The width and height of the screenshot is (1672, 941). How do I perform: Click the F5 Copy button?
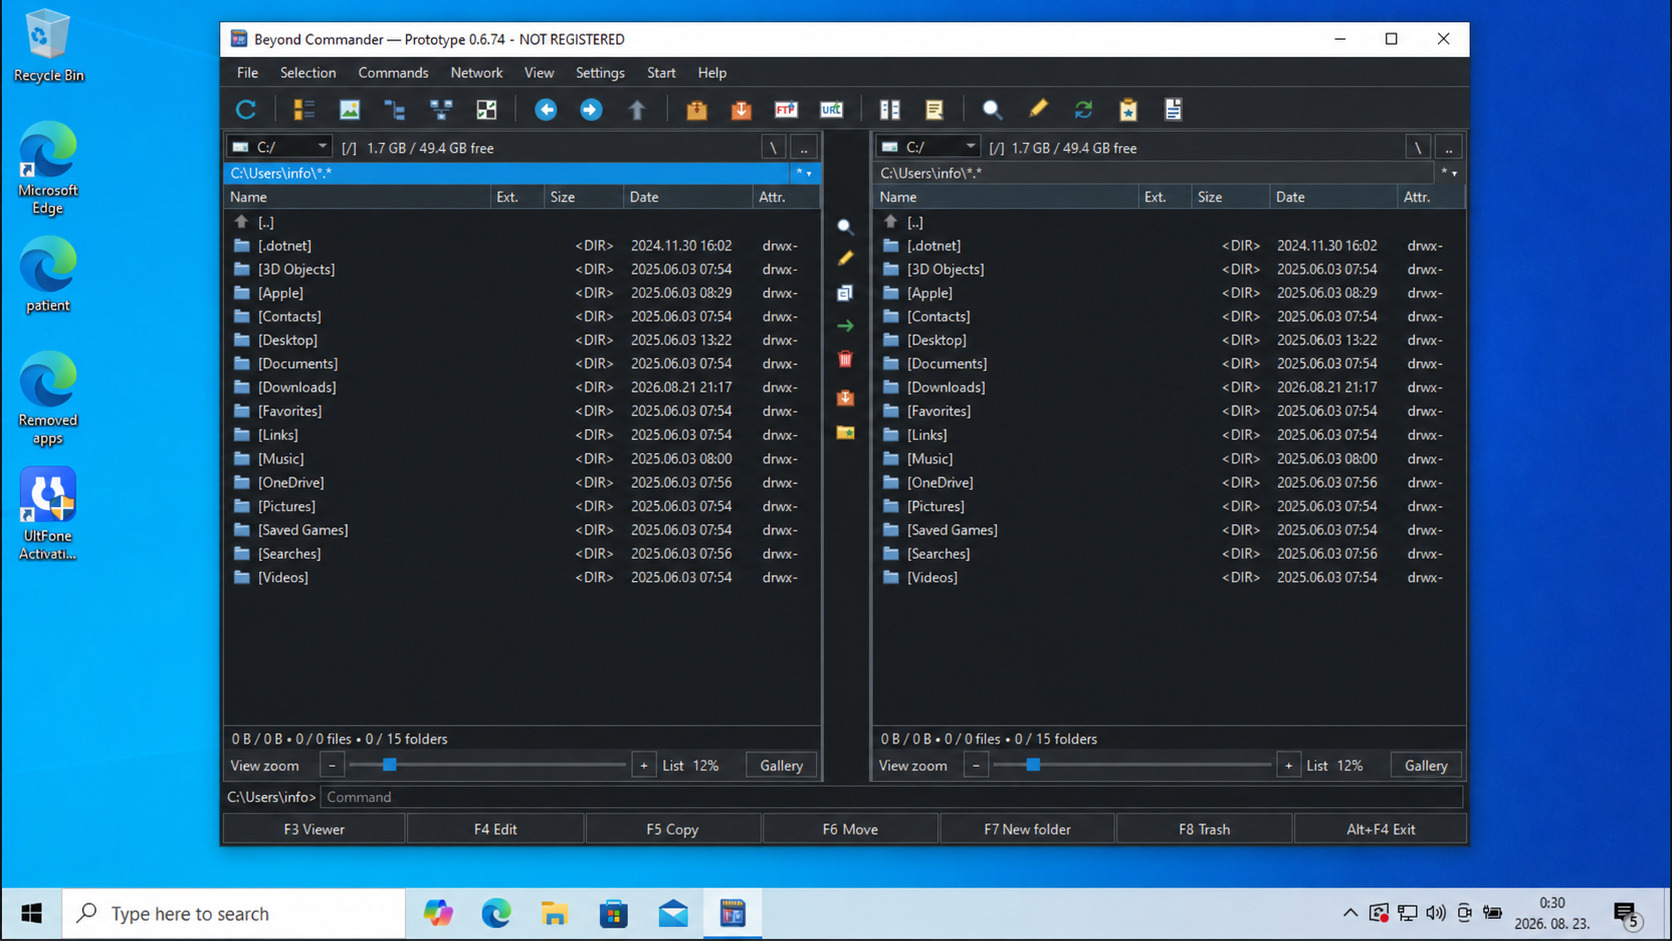tap(672, 829)
